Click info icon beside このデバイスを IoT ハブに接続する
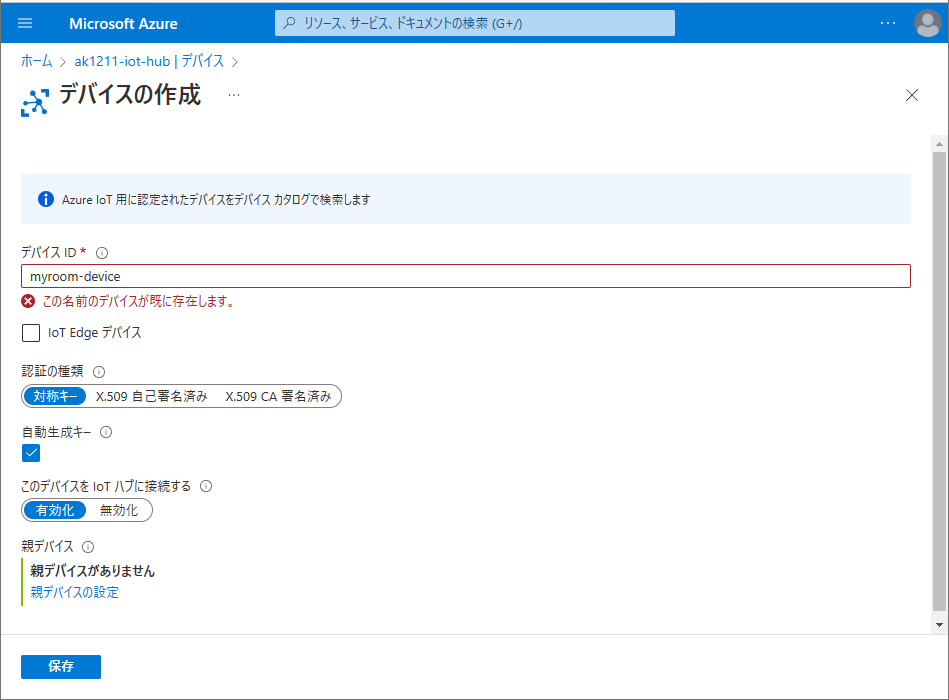This screenshot has height=700, width=949. click(x=206, y=487)
